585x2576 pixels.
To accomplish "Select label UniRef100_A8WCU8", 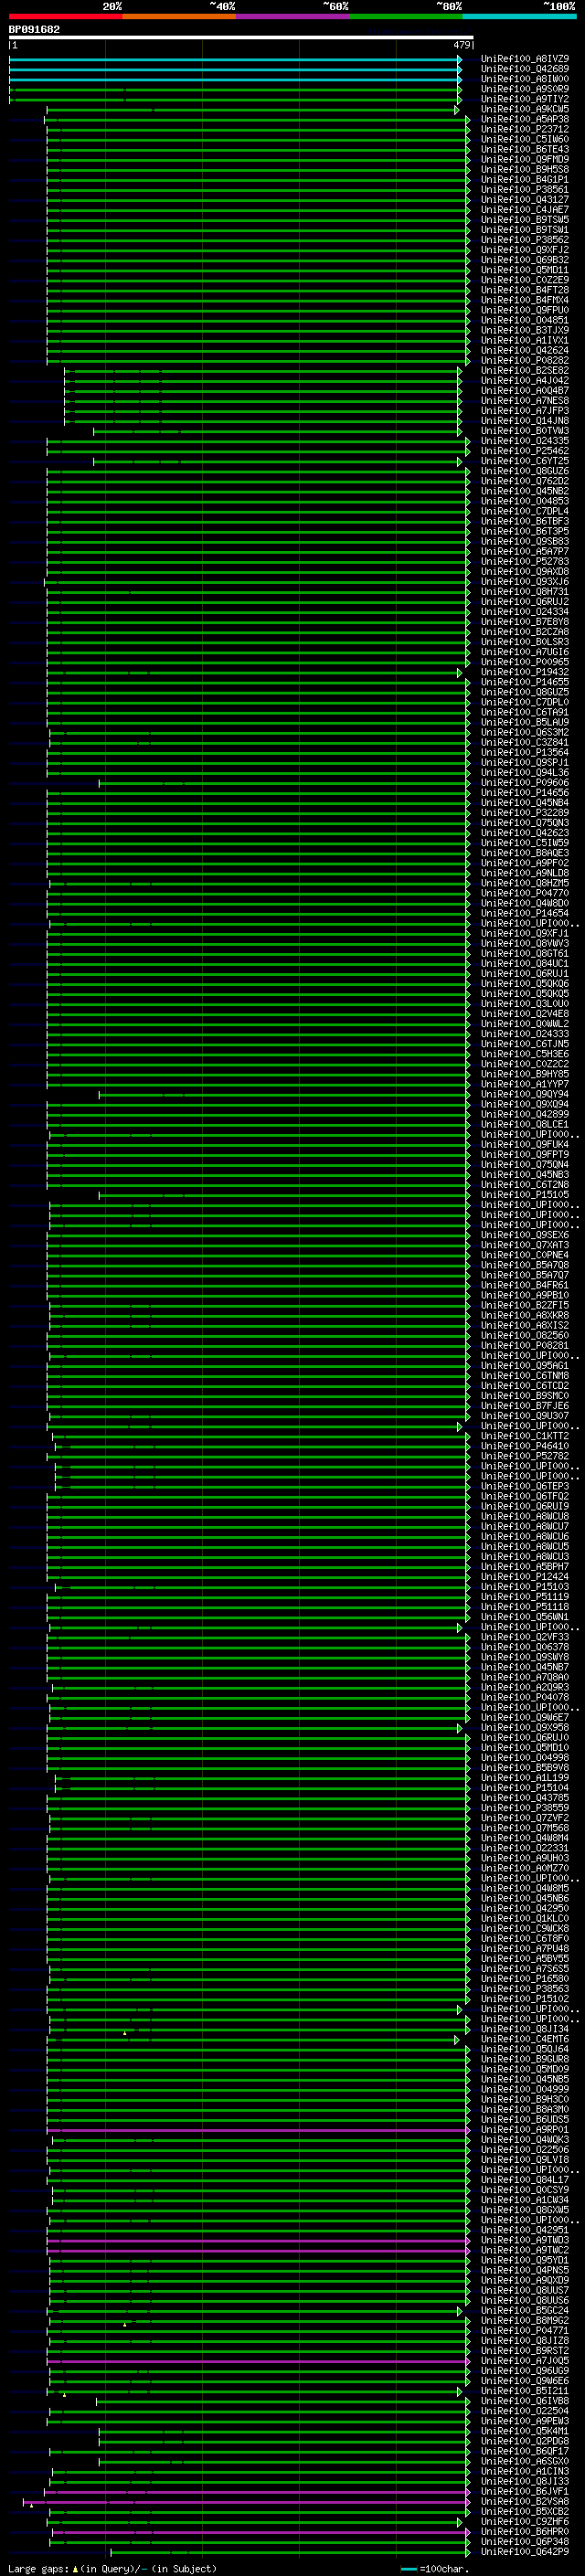I will point(525,1516).
